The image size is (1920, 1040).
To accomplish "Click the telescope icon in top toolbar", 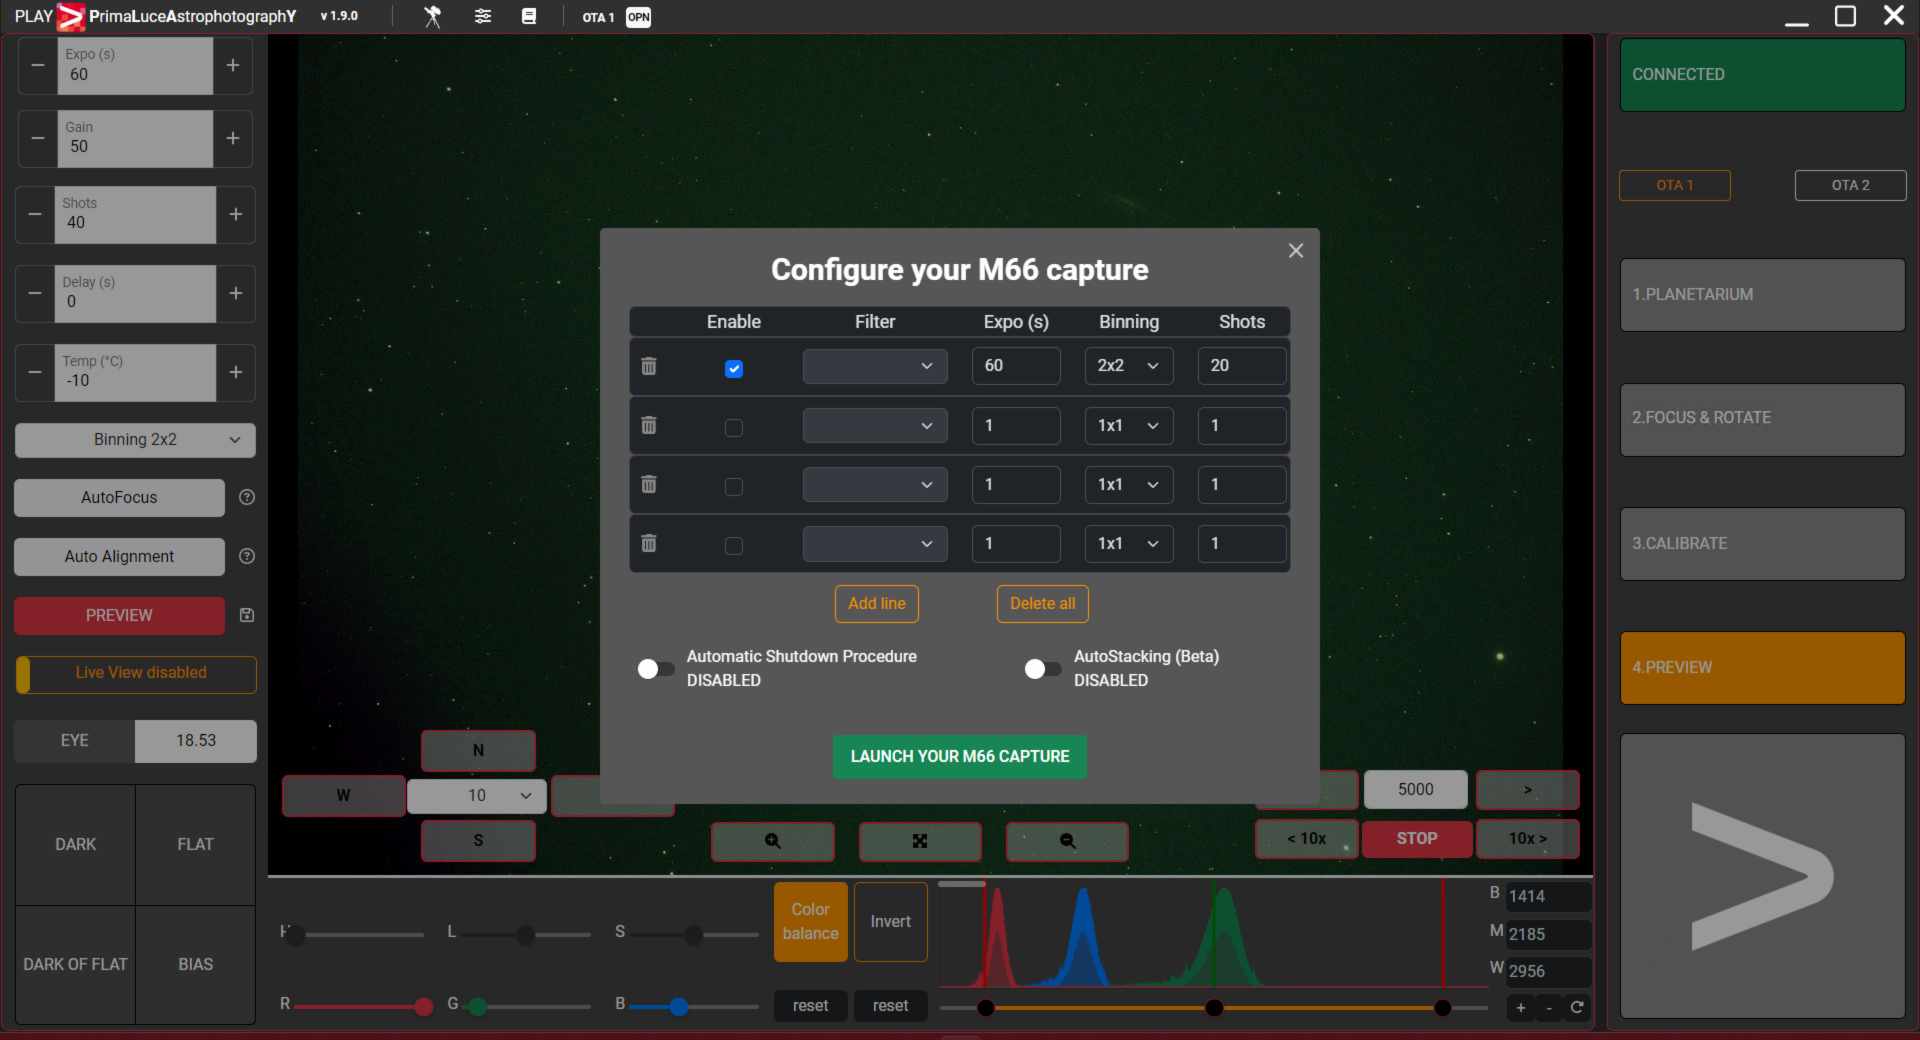I will coord(432,17).
